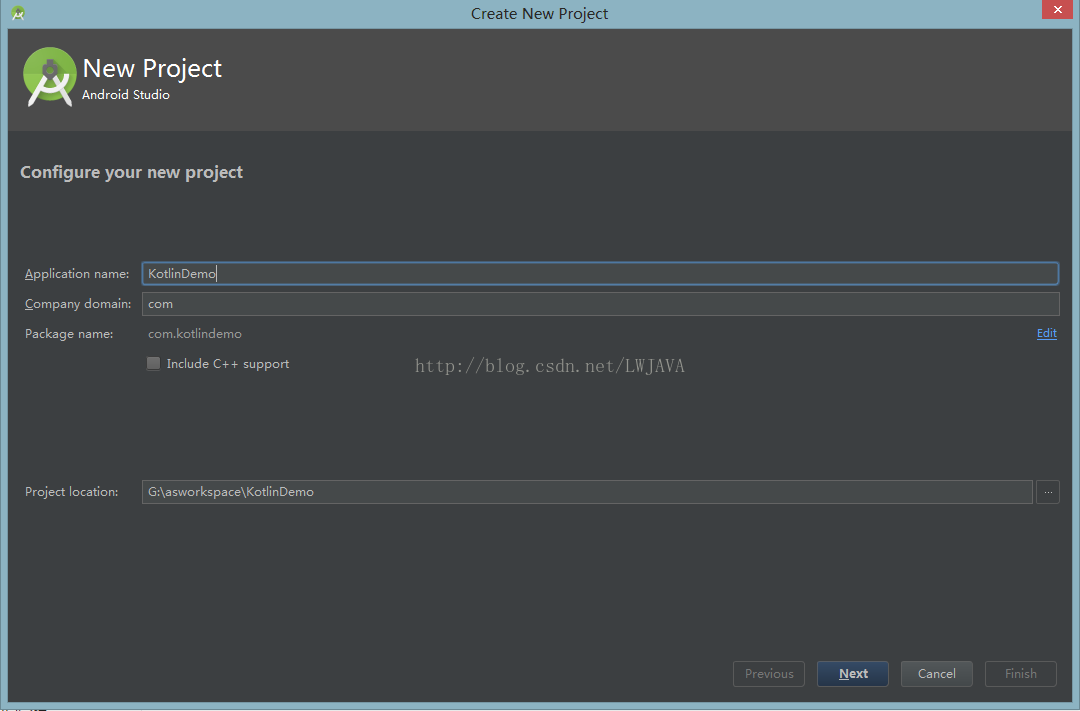
Task: Click inside the Company domain field
Action: click(600, 304)
